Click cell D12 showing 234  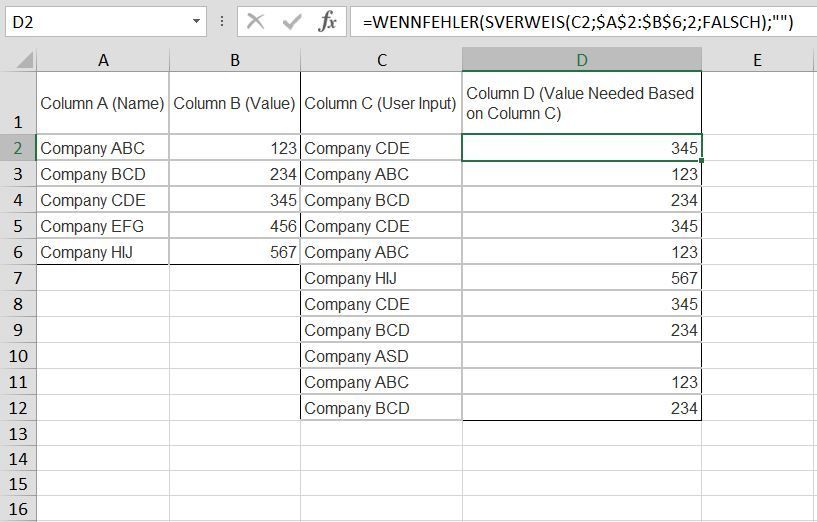582,408
